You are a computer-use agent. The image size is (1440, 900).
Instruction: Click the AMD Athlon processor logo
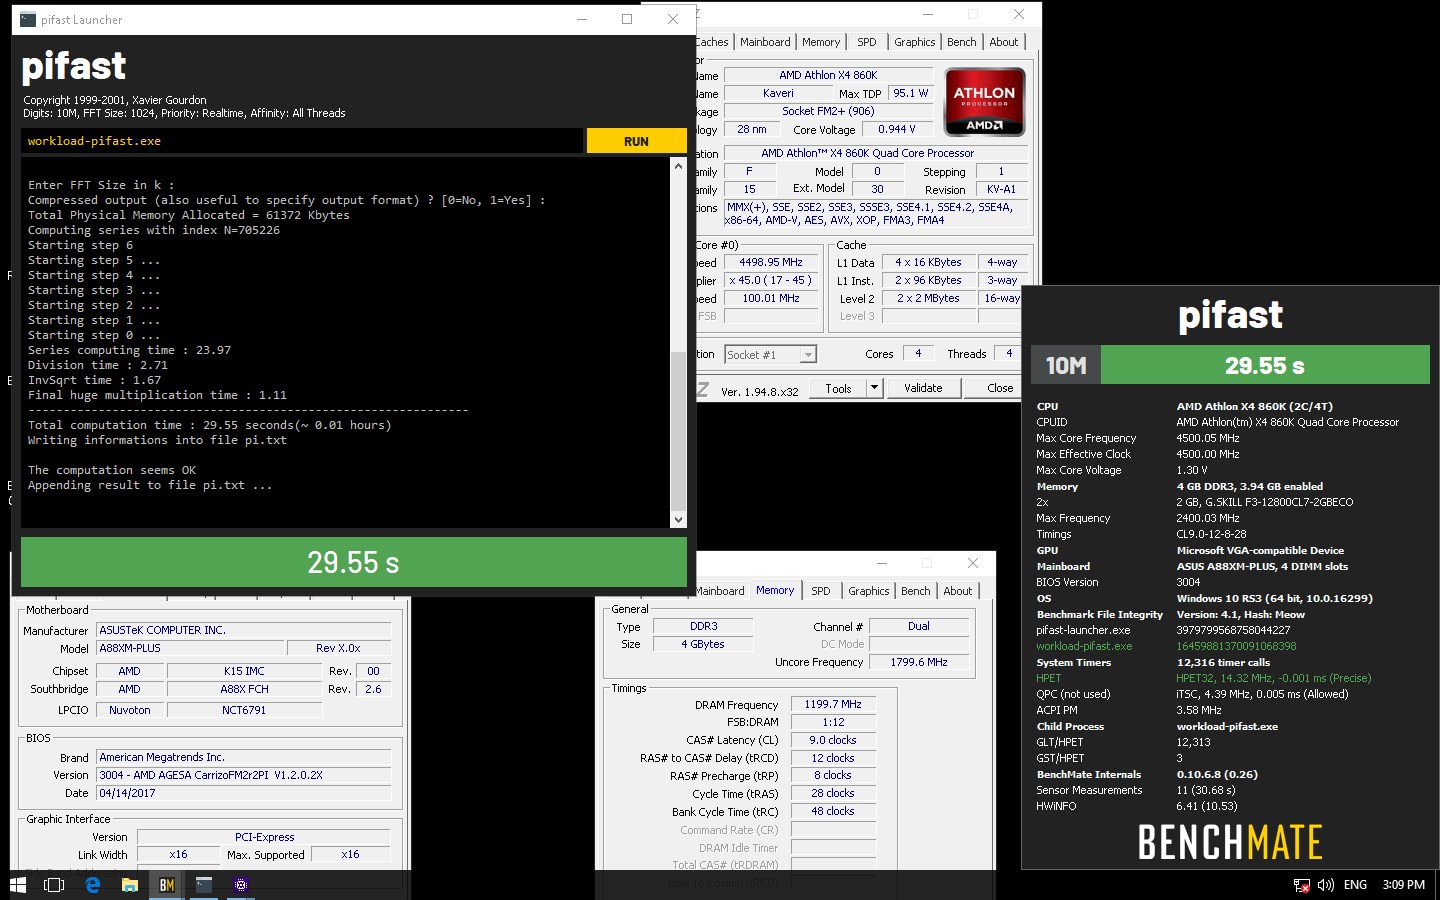coord(985,102)
